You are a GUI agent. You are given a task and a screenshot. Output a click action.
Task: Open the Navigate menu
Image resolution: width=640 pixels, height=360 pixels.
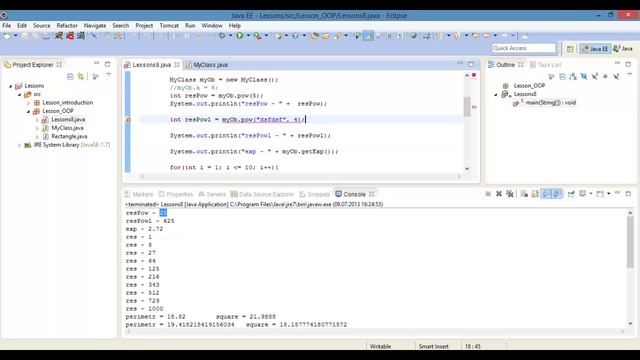pyautogui.click(x=95, y=25)
